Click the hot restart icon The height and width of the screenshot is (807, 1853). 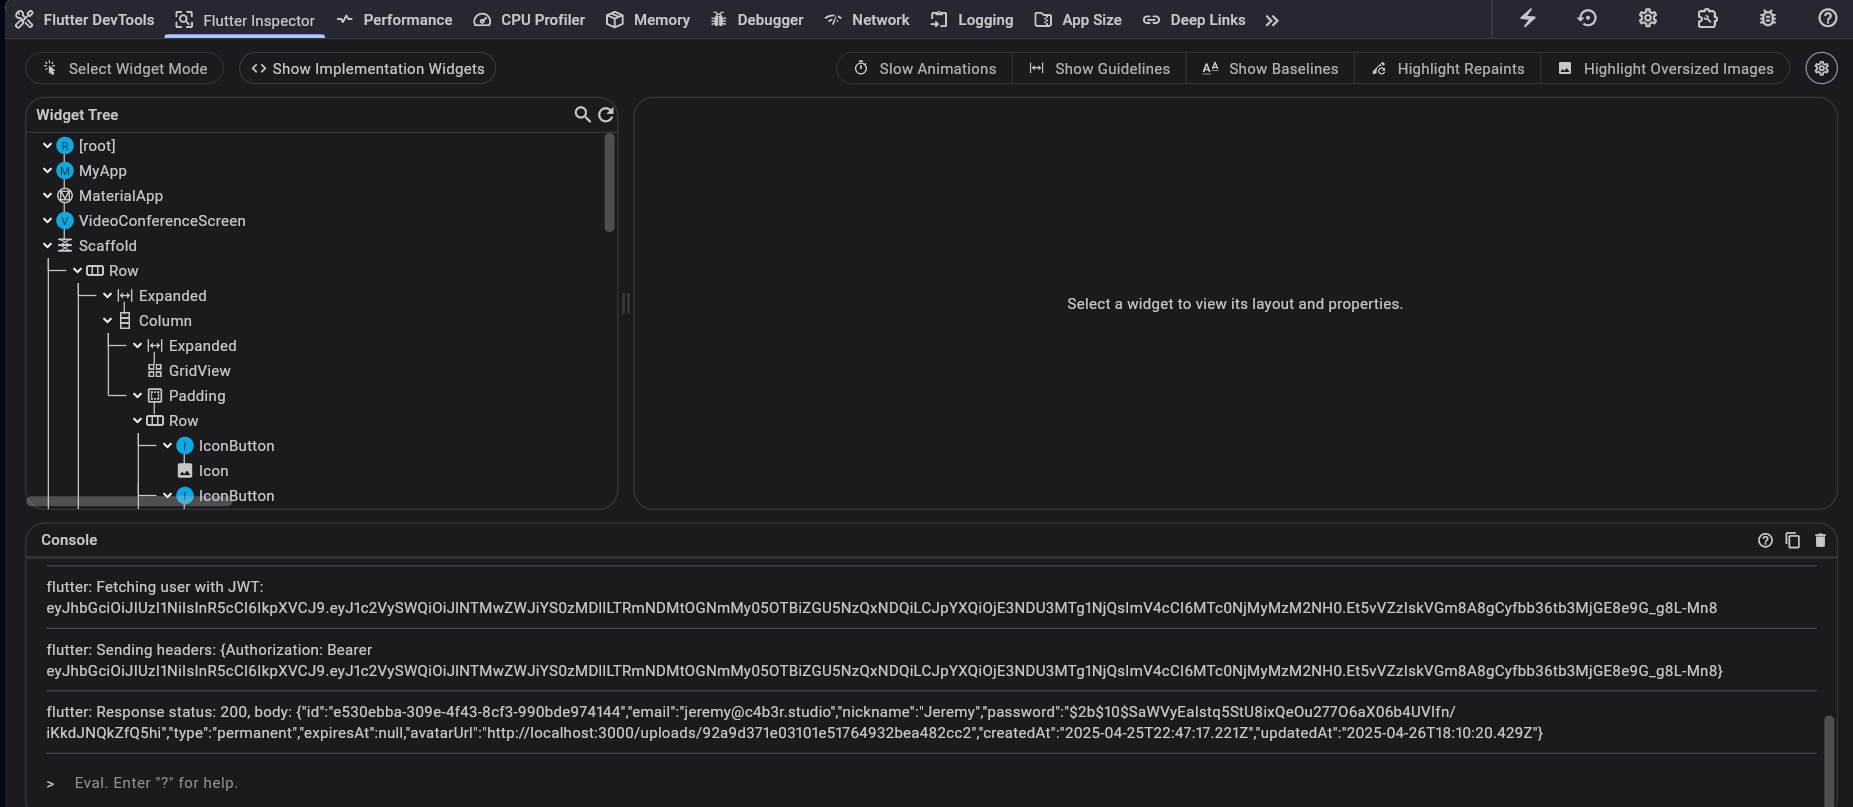click(1587, 18)
